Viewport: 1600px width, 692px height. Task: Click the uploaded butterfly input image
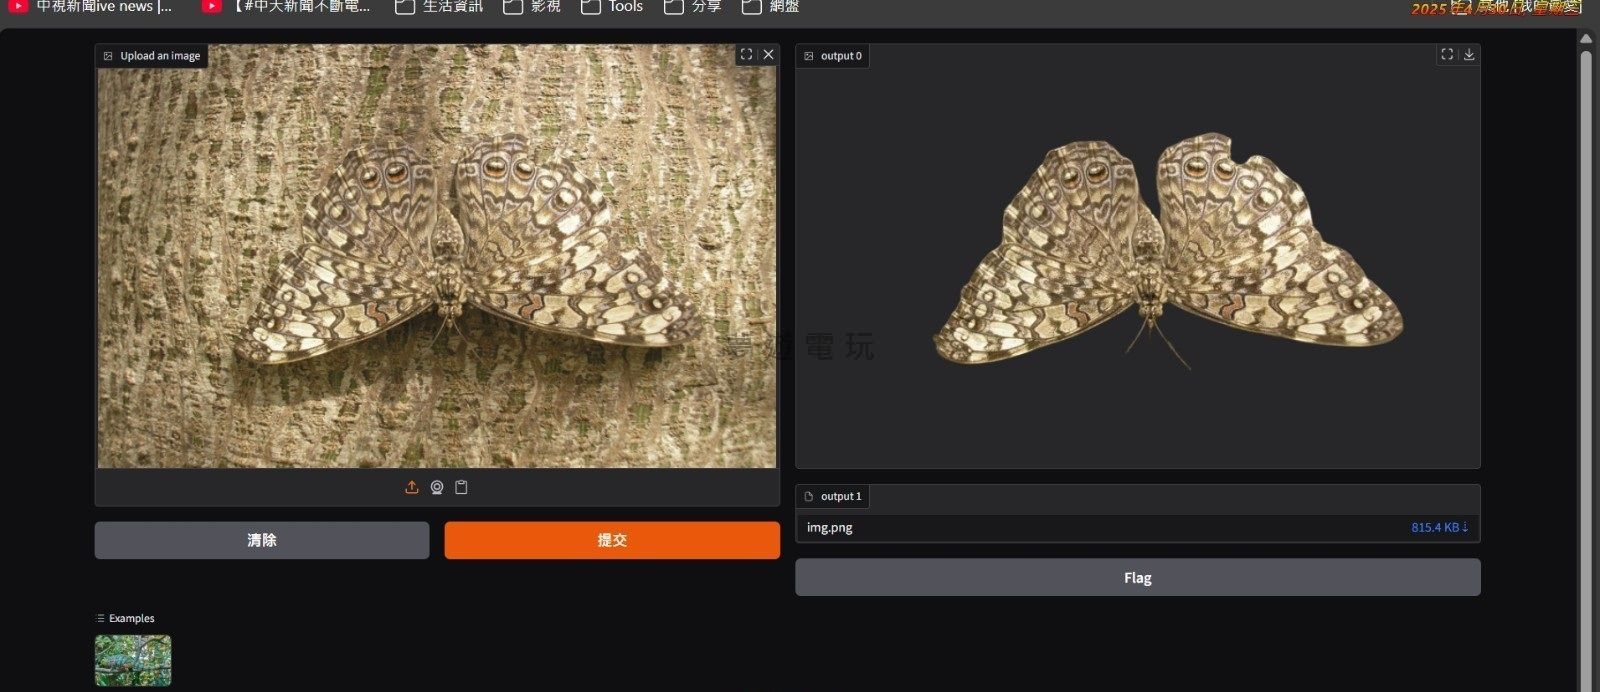coord(436,256)
